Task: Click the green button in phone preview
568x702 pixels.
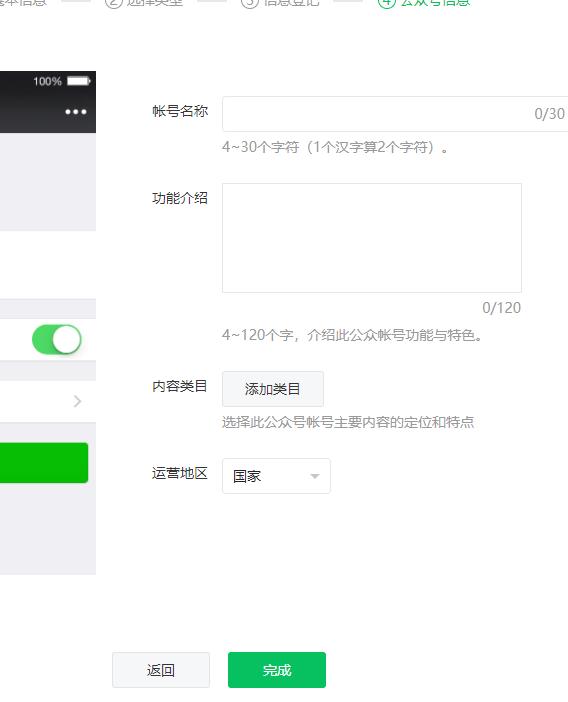Action: point(44,463)
